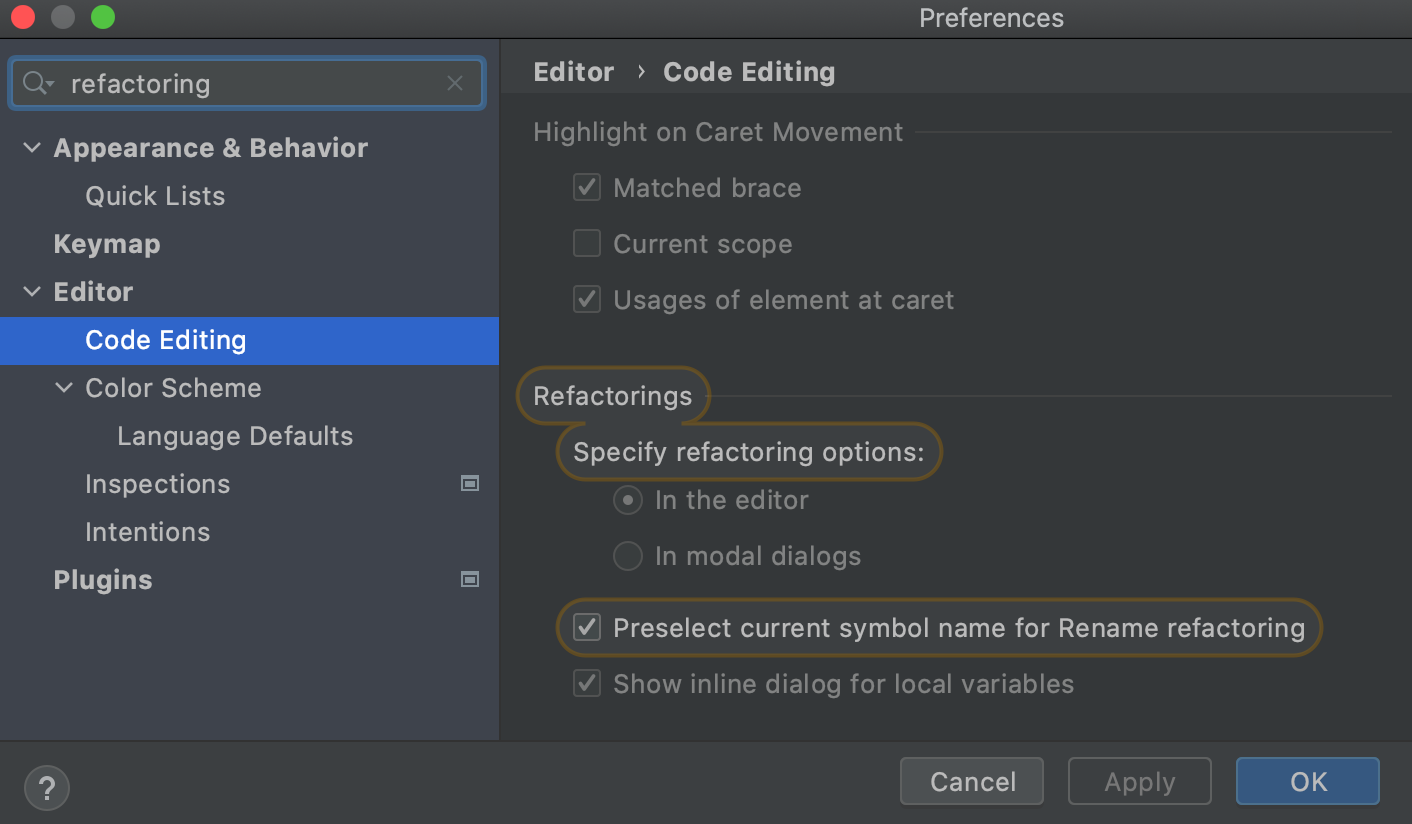Toggle the Matched brace checkbox
1412x824 pixels.
coord(587,188)
